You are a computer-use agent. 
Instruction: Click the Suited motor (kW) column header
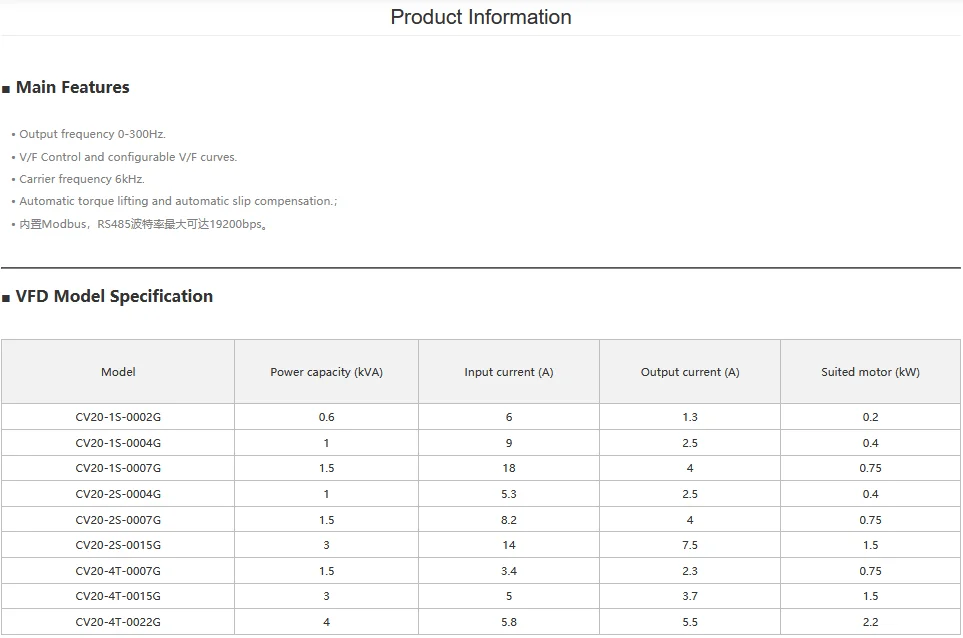(870, 372)
